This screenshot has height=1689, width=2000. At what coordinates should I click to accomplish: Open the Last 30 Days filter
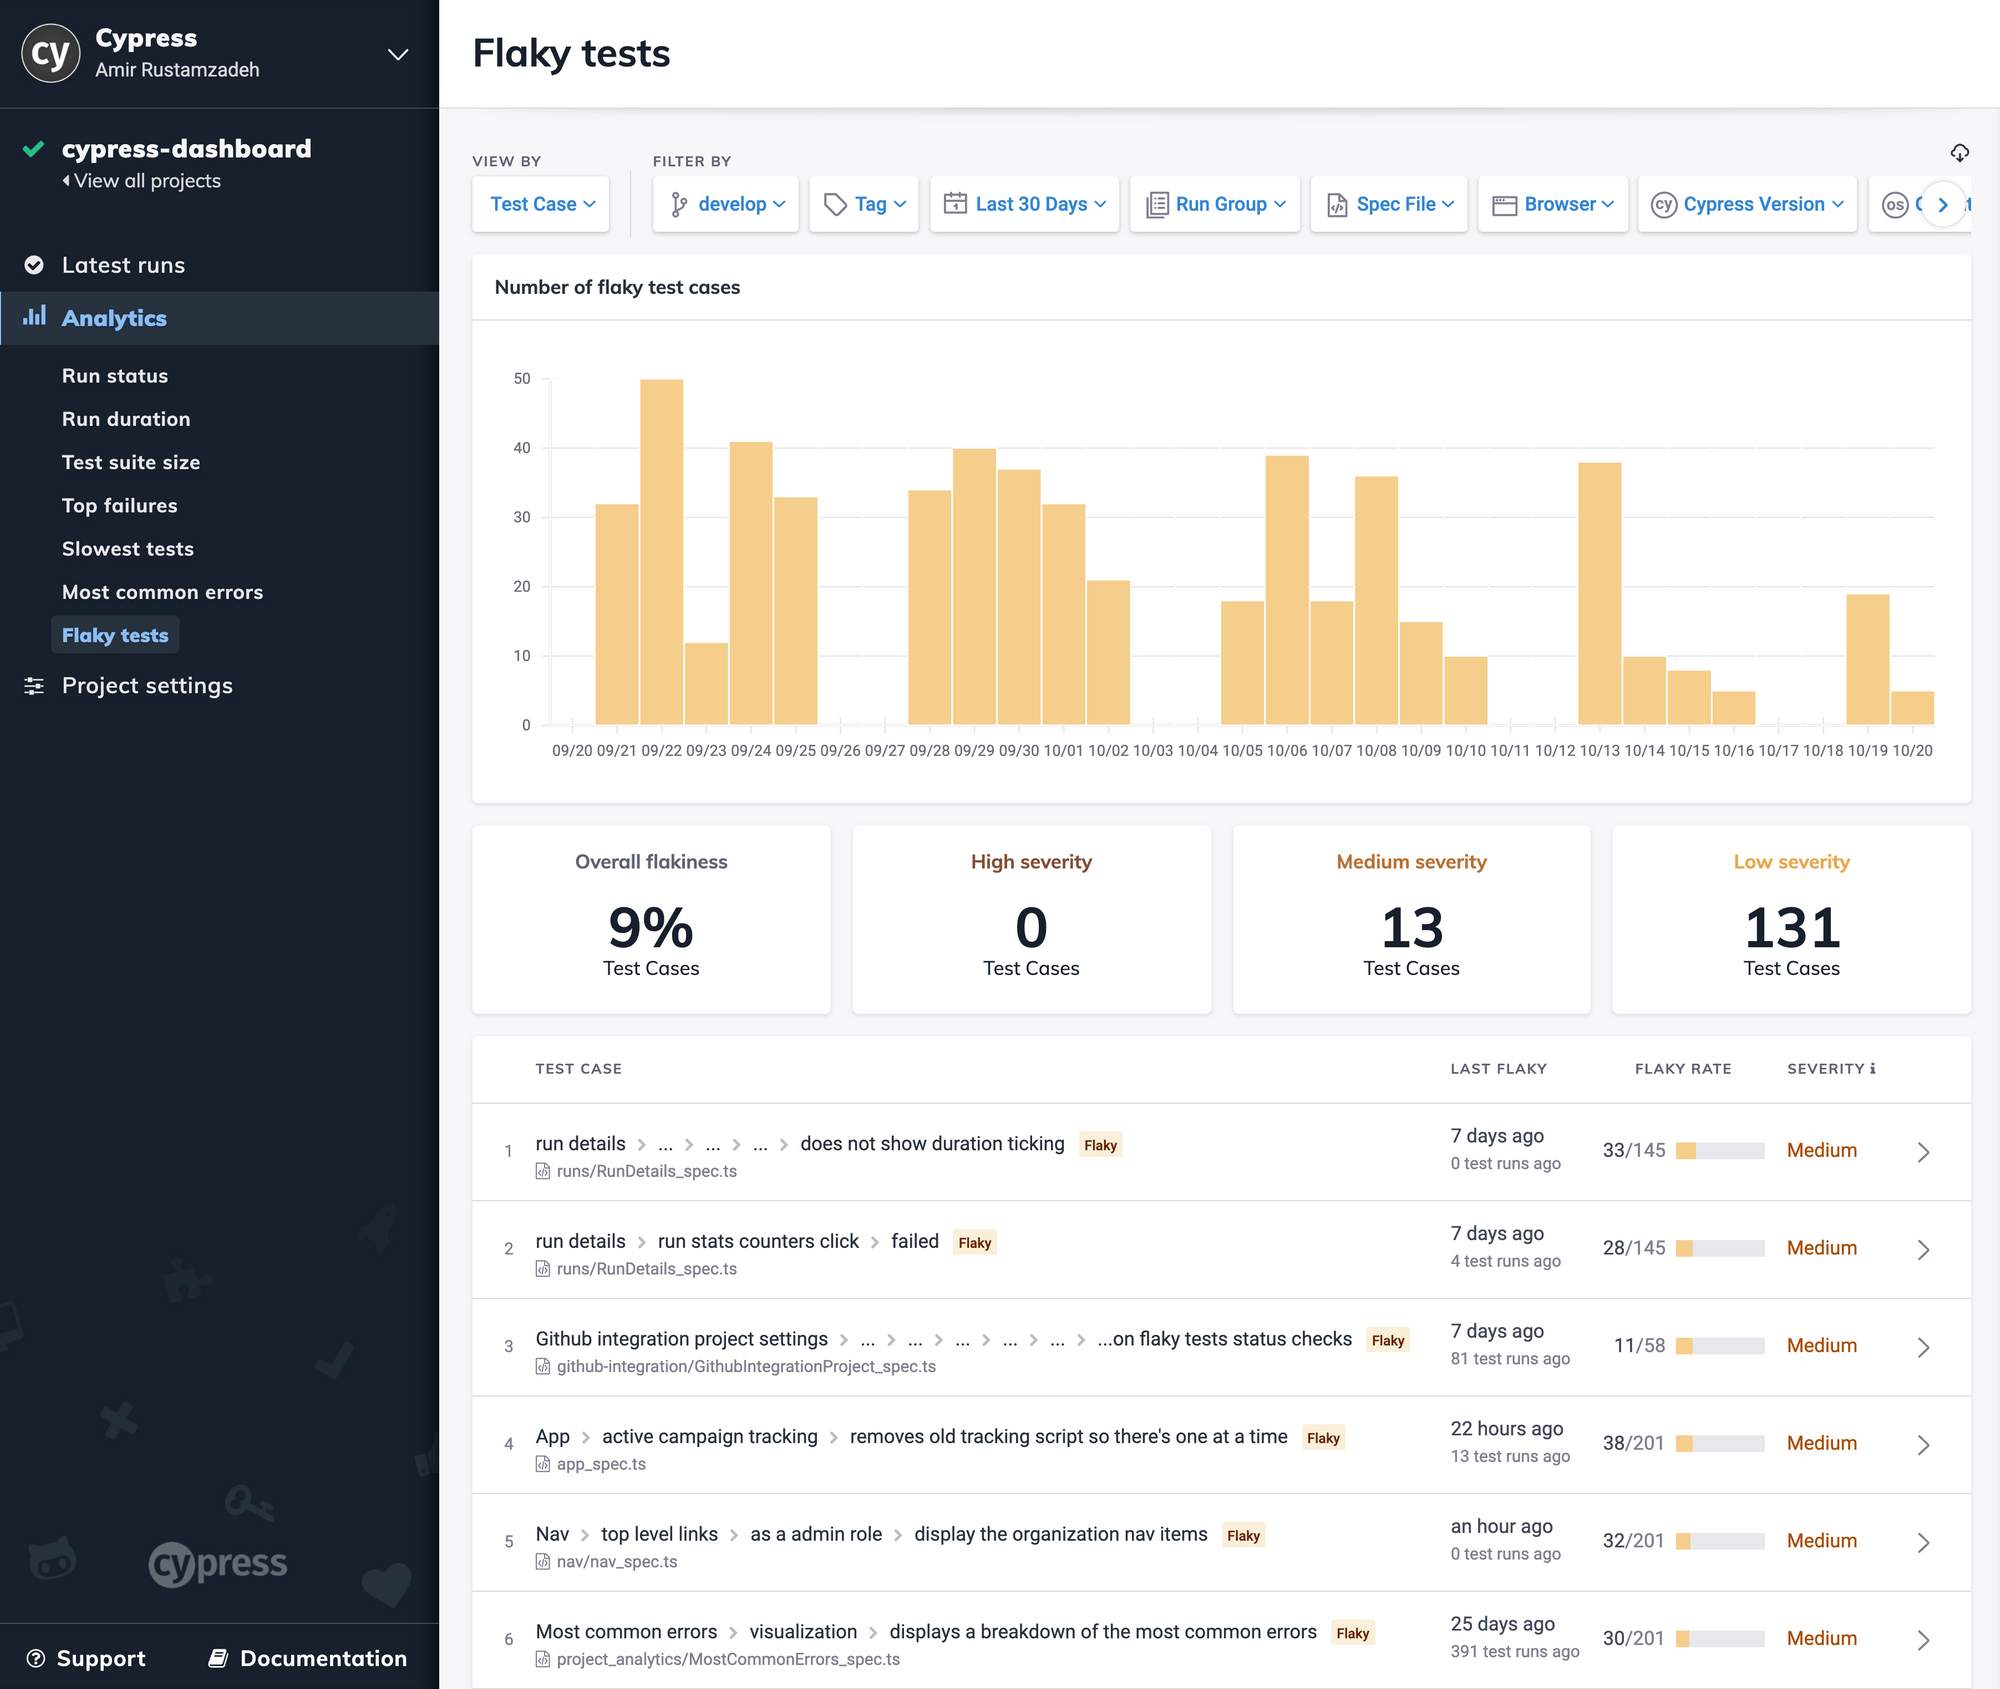click(1024, 204)
